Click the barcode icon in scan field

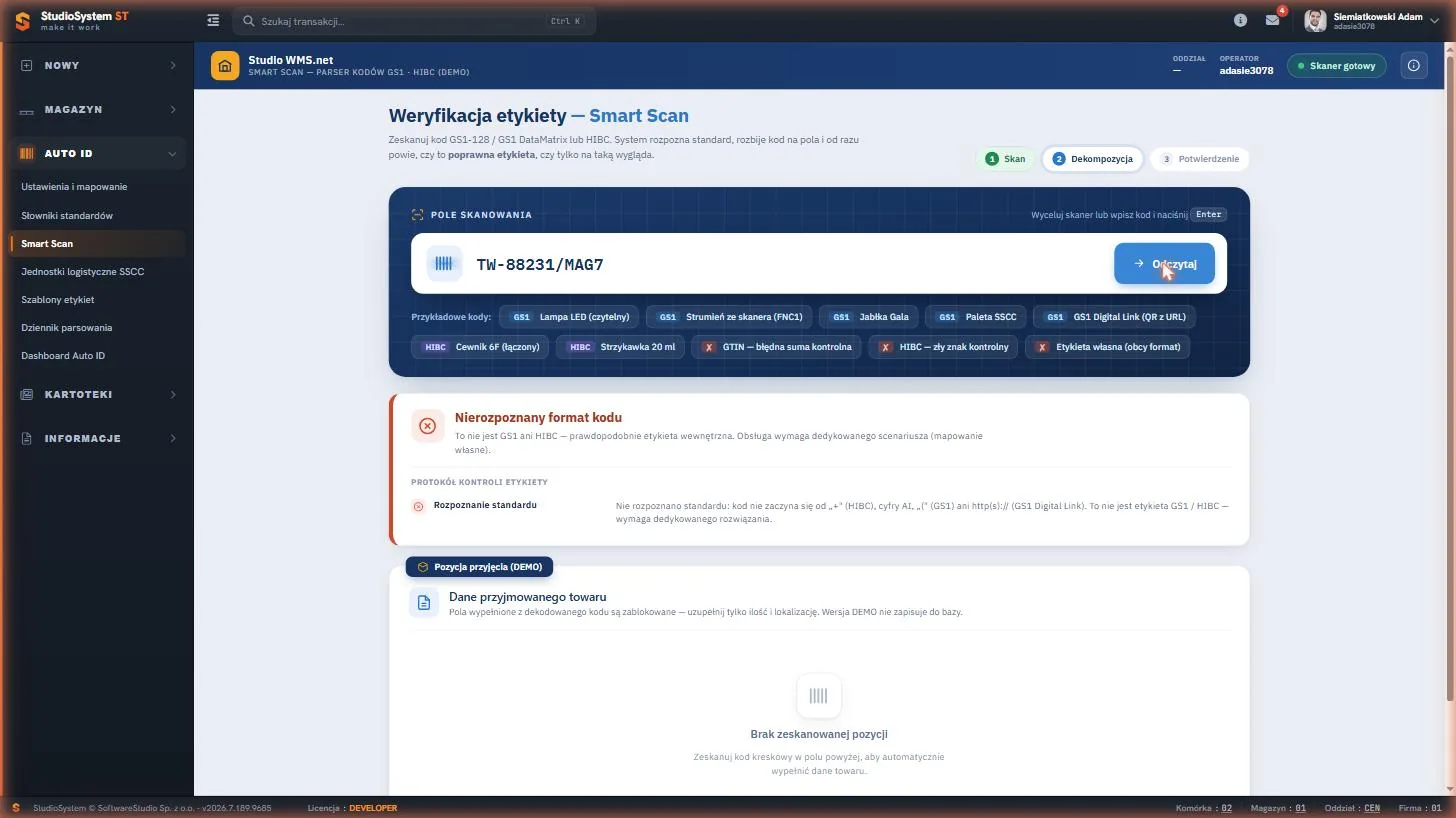tap(444, 263)
